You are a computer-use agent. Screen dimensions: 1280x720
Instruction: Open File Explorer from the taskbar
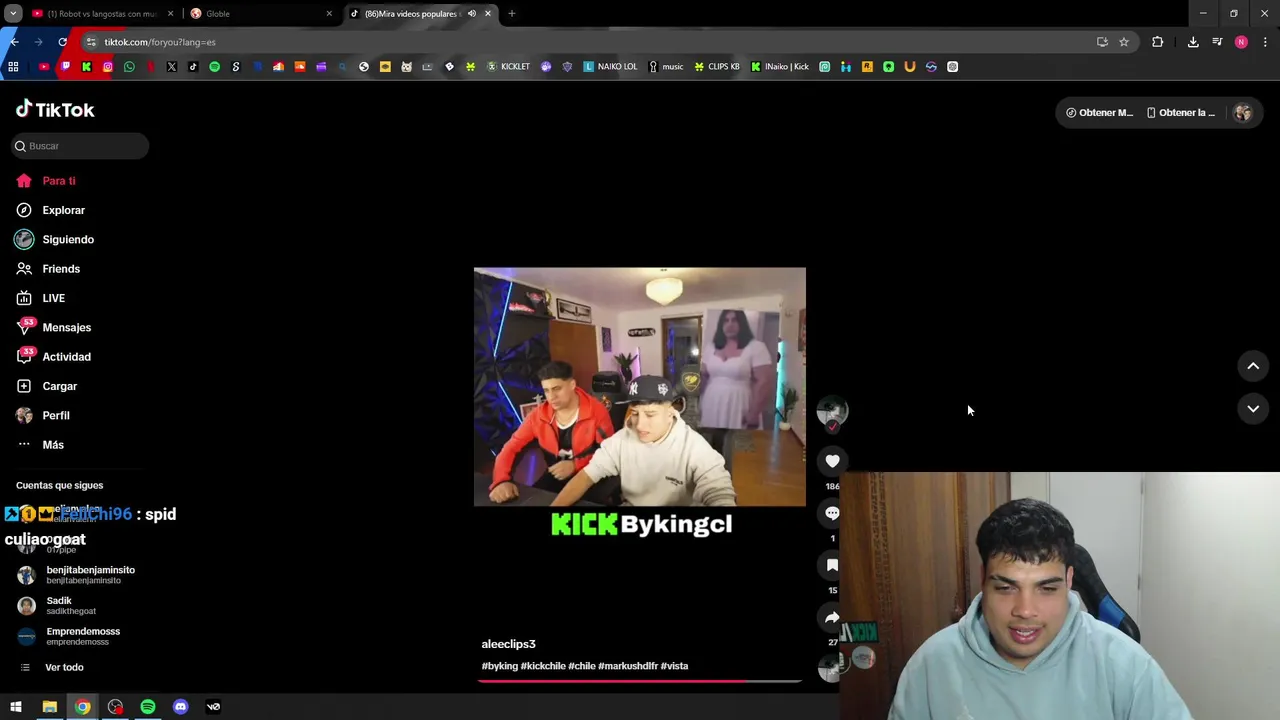pyautogui.click(x=49, y=707)
